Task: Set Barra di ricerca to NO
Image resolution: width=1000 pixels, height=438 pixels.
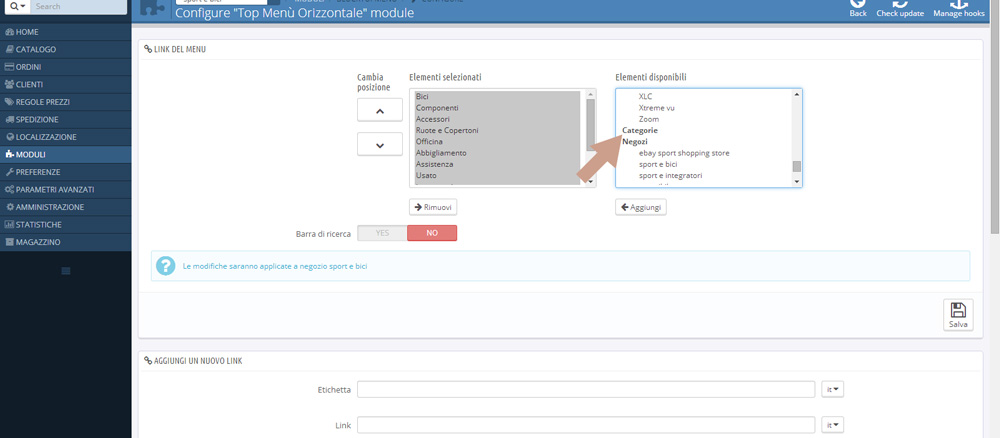Action: (x=432, y=233)
